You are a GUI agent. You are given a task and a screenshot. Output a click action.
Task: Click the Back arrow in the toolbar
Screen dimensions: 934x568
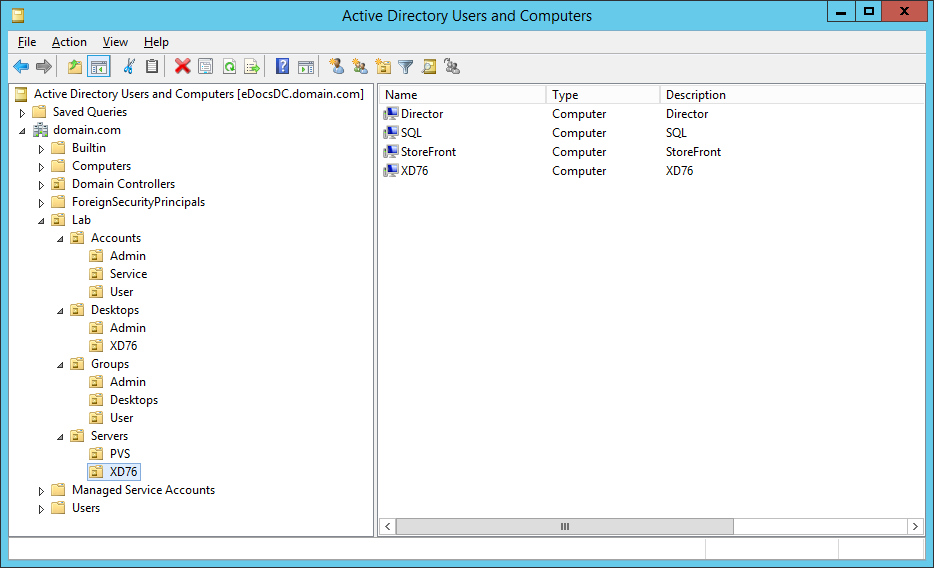coord(21,67)
